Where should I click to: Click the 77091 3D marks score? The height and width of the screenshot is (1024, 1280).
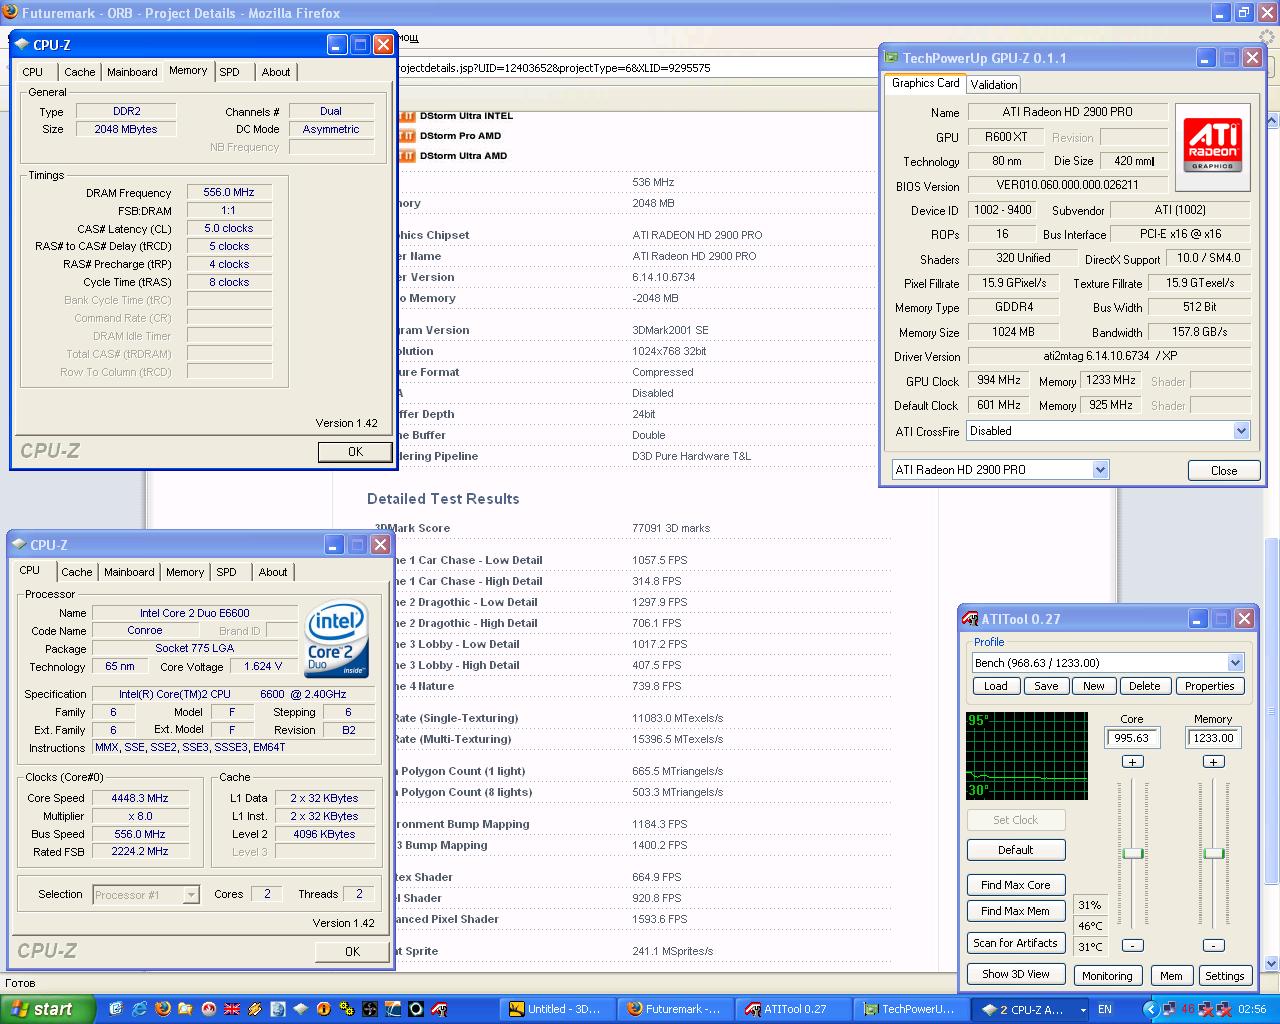(x=671, y=528)
